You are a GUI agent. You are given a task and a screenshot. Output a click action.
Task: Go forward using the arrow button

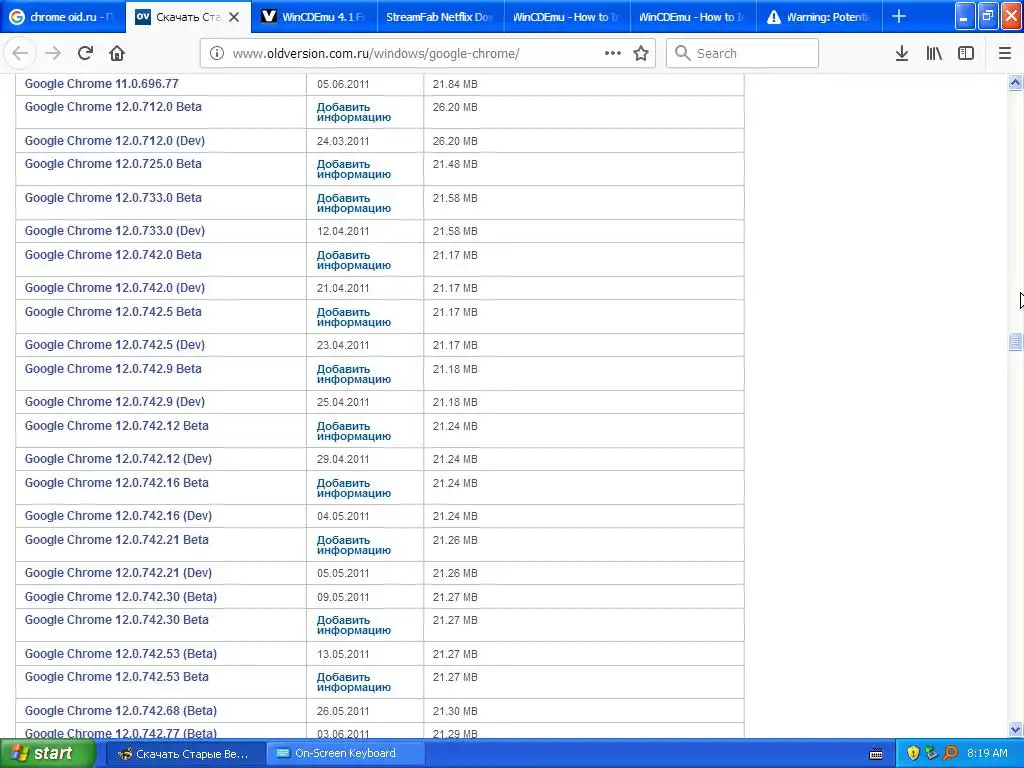(x=53, y=54)
